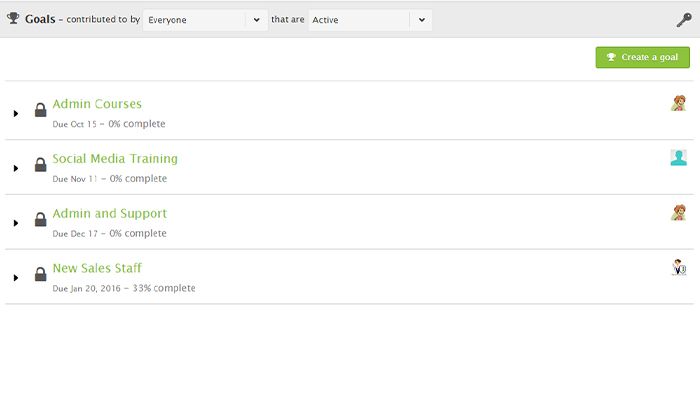The image size is (700, 400).
Task: Expand the New Sales Staff goal
Action: tap(16, 277)
